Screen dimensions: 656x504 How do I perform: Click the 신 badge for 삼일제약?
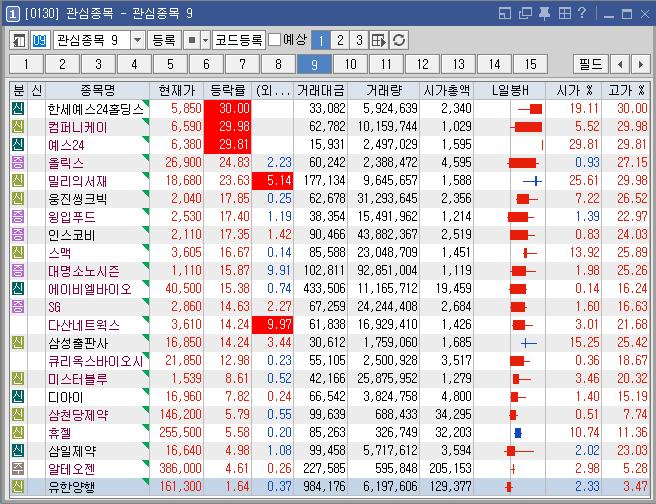point(18,450)
